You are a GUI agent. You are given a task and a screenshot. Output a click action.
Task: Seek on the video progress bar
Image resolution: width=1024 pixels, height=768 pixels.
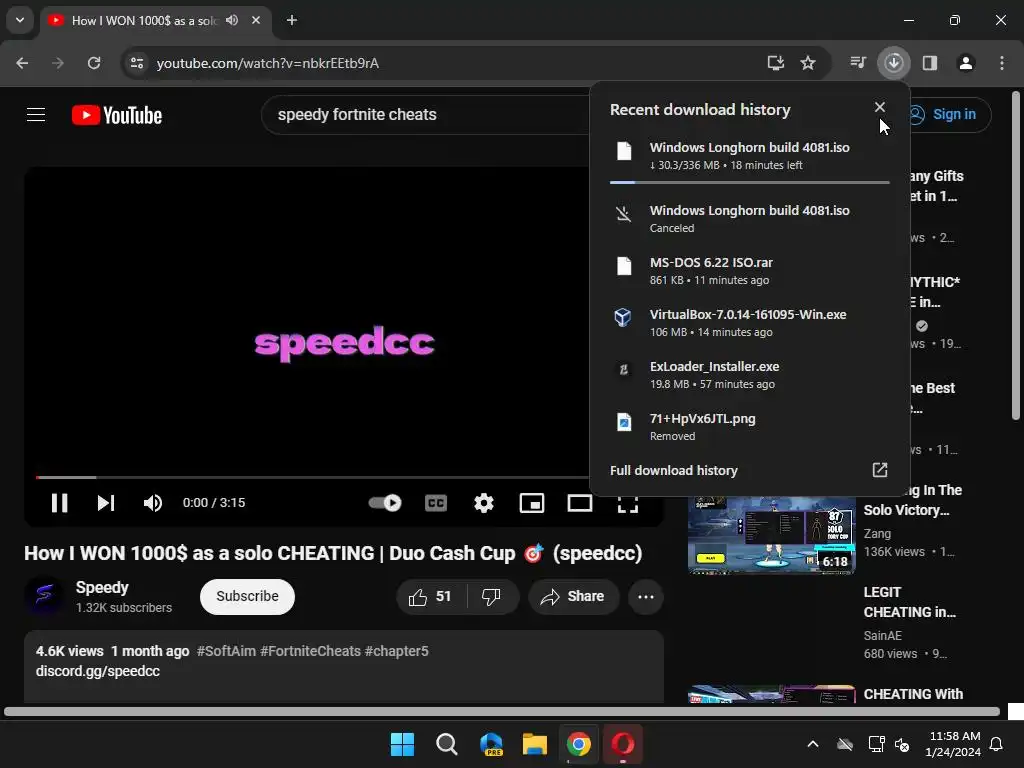click(x=312, y=477)
